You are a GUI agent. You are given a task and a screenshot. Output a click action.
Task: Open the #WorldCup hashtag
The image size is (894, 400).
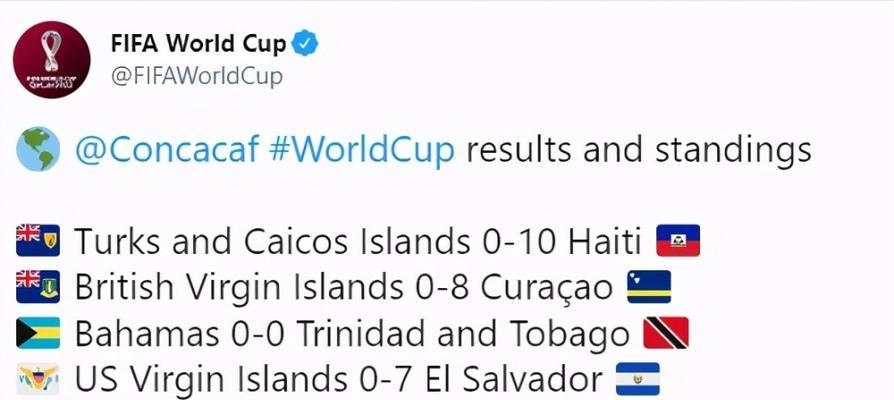click(x=361, y=150)
